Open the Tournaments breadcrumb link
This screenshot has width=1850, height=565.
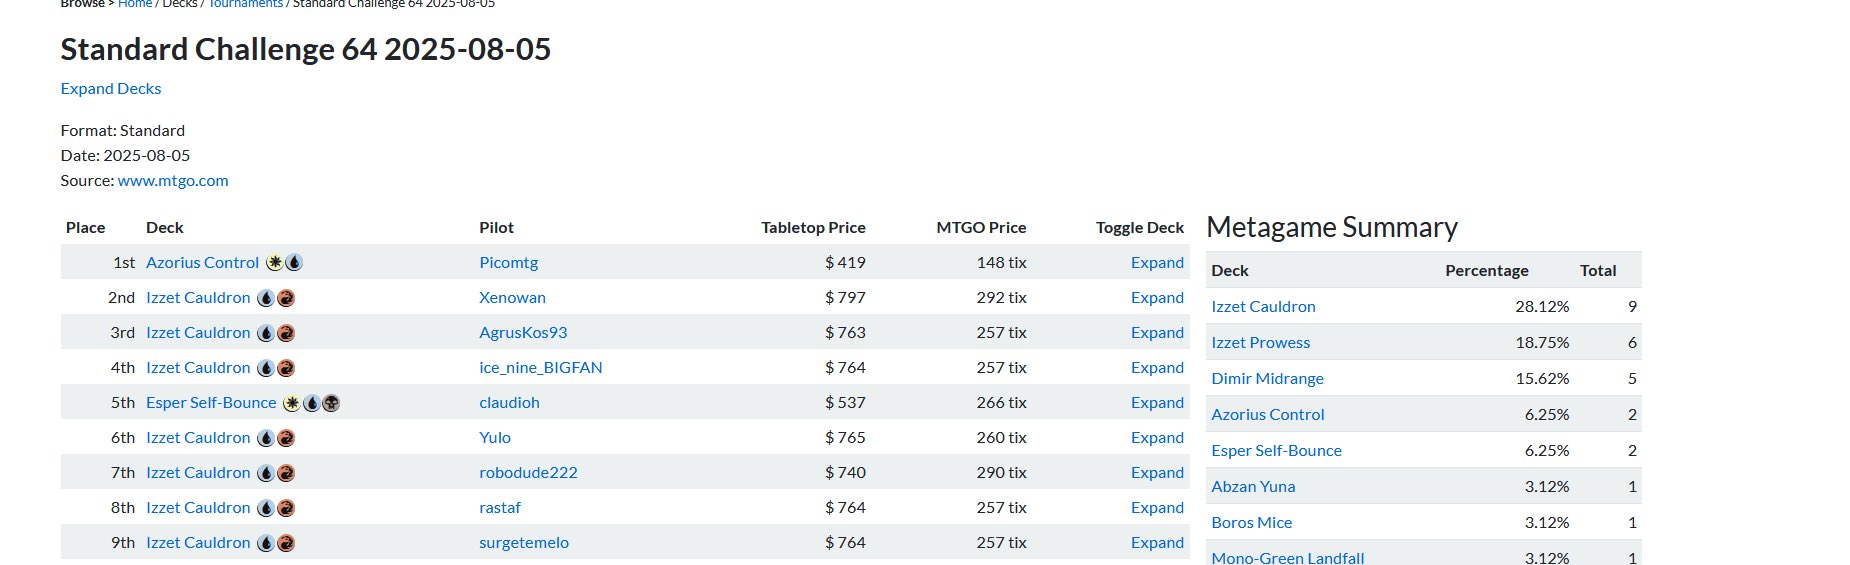point(245,4)
